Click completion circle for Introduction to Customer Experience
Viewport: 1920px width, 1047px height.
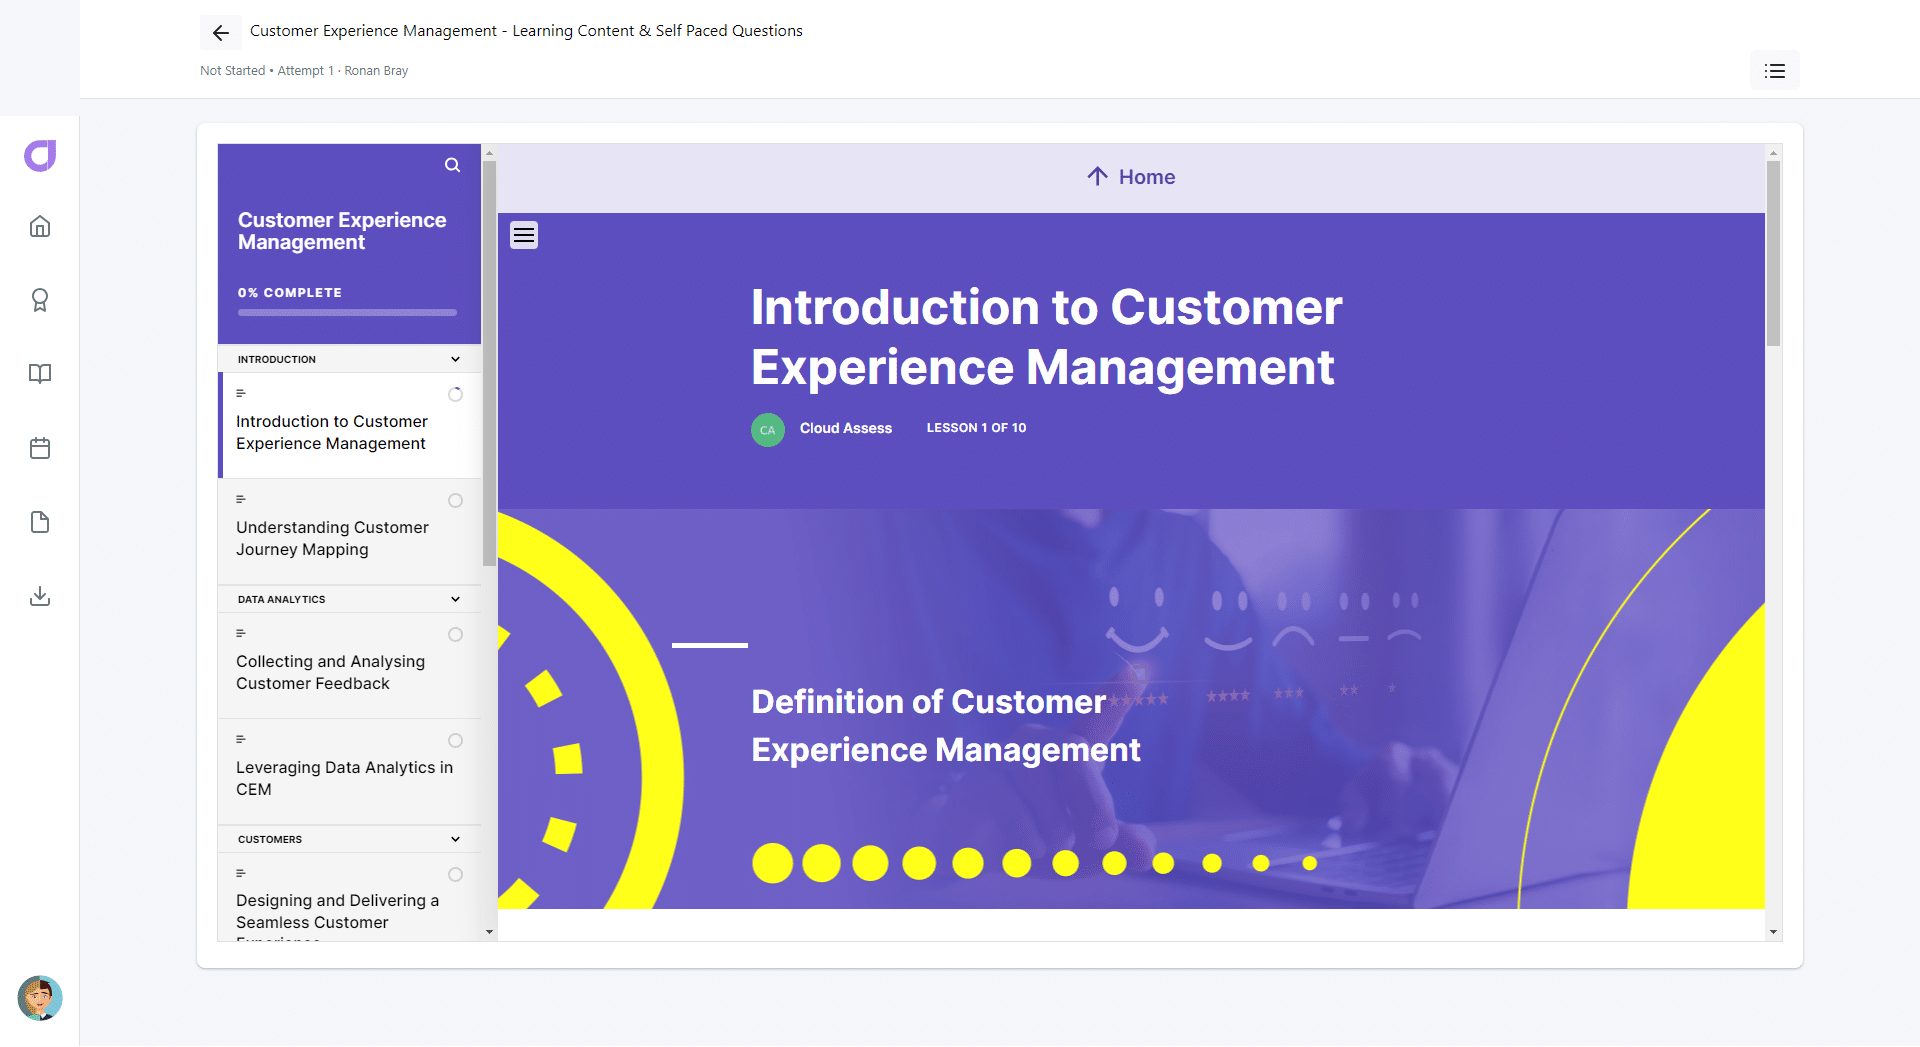(x=455, y=395)
